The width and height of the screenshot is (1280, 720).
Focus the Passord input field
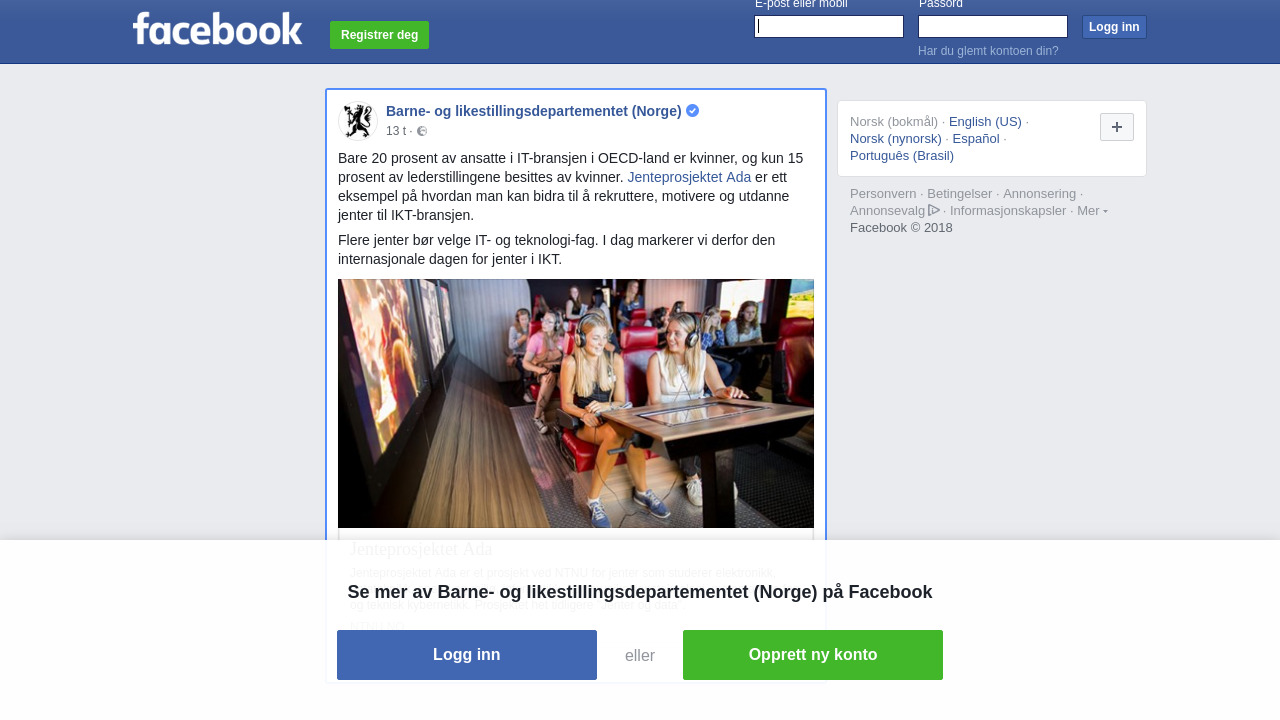(x=993, y=27)
